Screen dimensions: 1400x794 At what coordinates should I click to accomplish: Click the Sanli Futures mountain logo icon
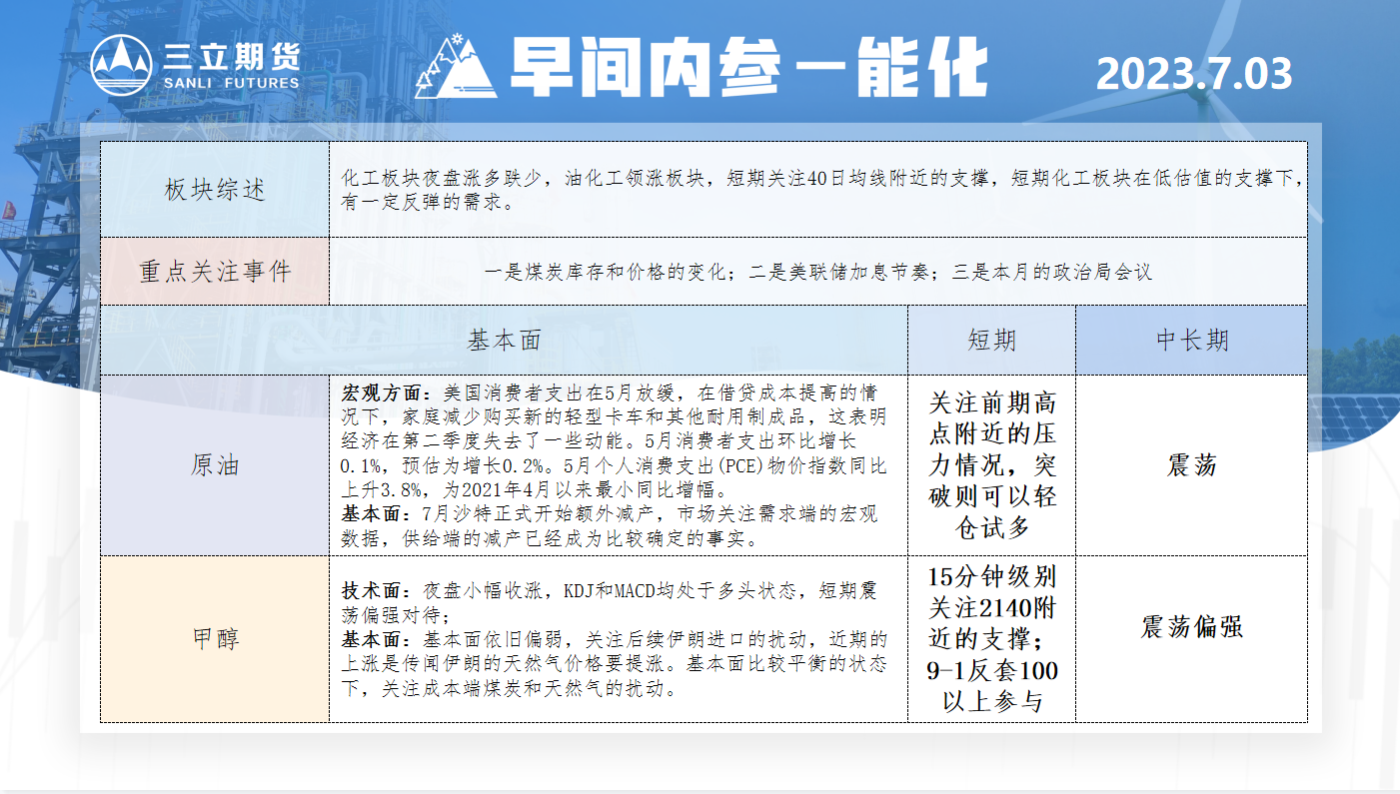coord(121,65)
